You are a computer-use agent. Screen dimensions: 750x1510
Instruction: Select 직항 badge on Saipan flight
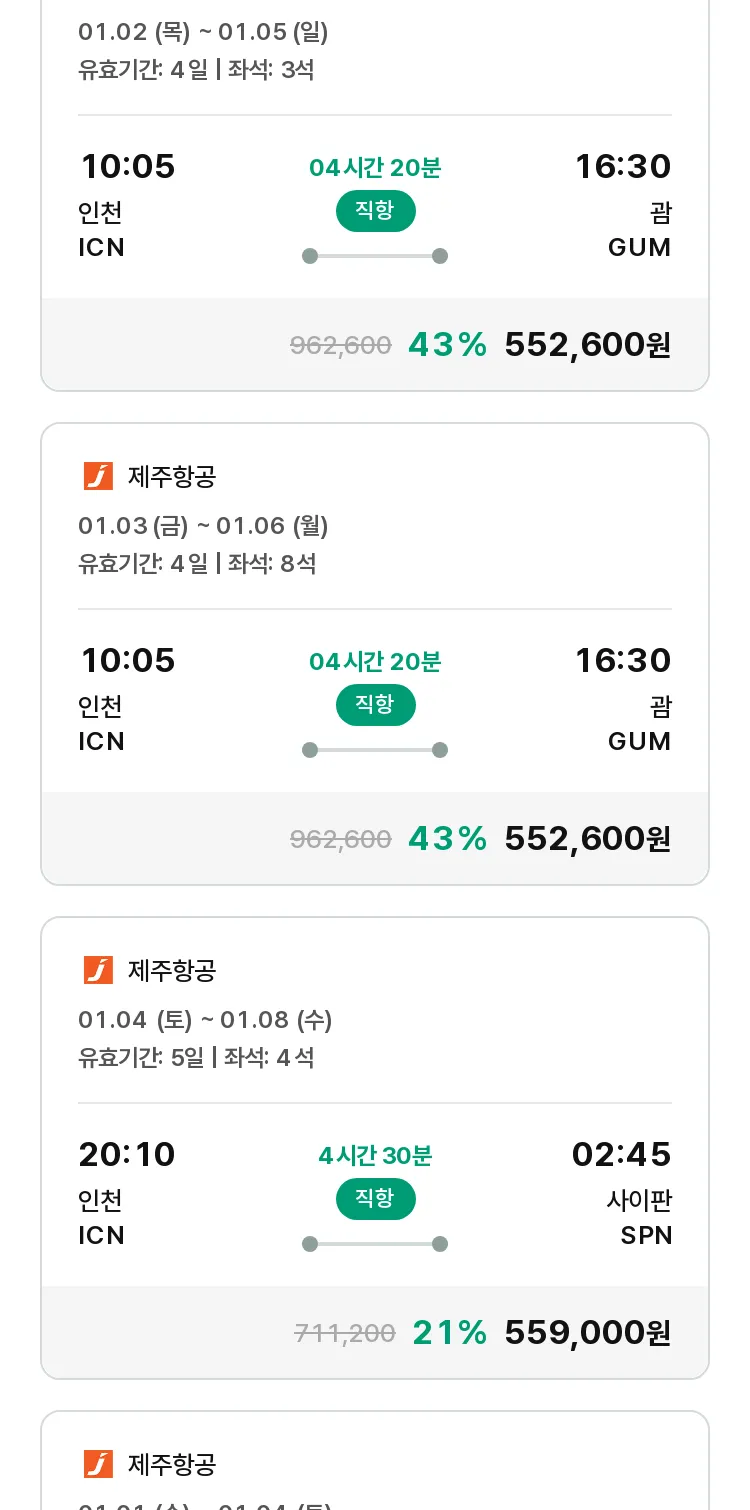tap(375, 1199)
